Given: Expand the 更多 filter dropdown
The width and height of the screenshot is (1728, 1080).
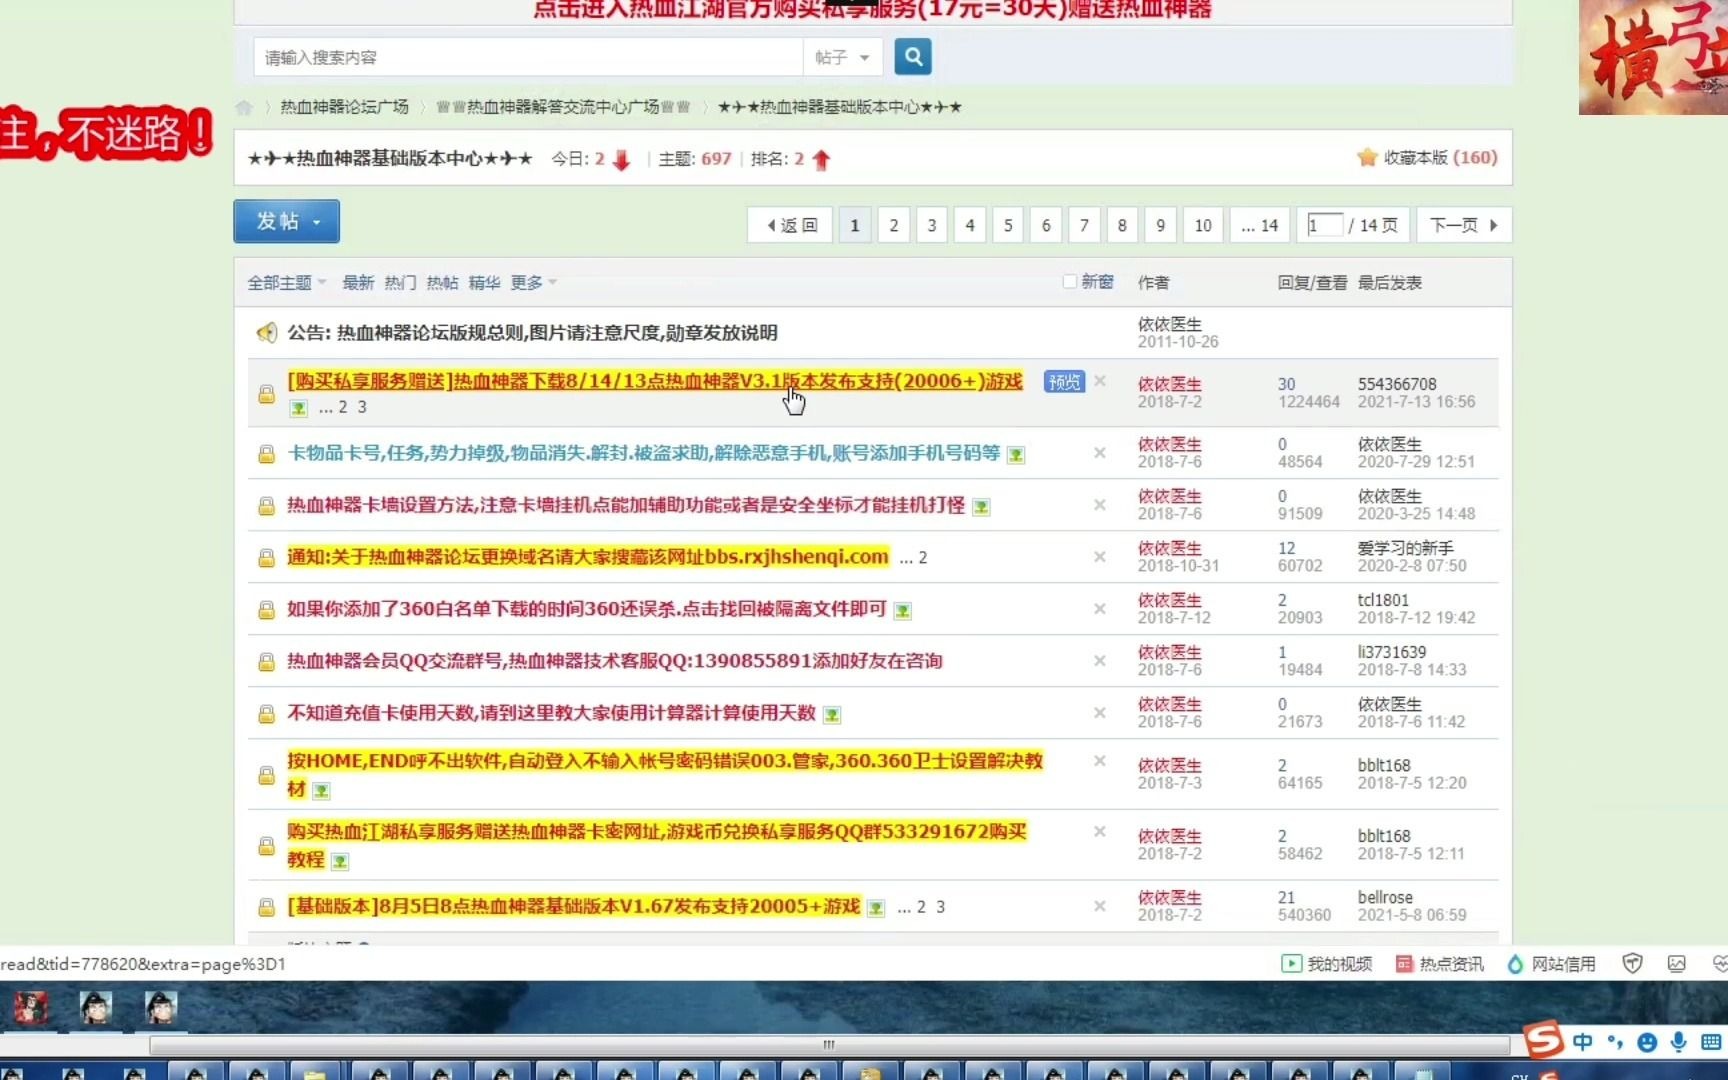Looking at the screenshot, I should tap(533, 283).
